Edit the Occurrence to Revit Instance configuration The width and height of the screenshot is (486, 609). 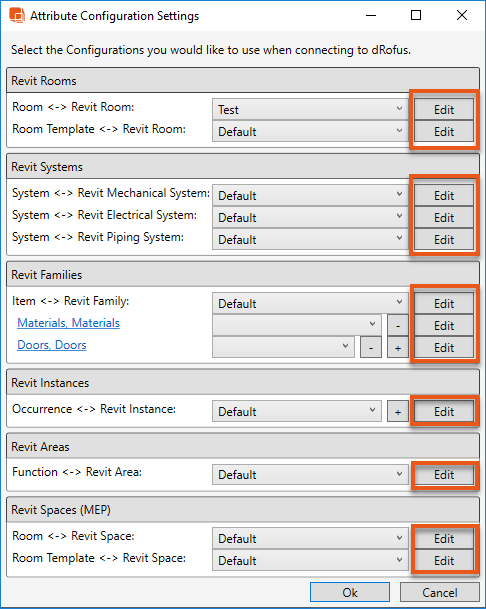point(444,412)
